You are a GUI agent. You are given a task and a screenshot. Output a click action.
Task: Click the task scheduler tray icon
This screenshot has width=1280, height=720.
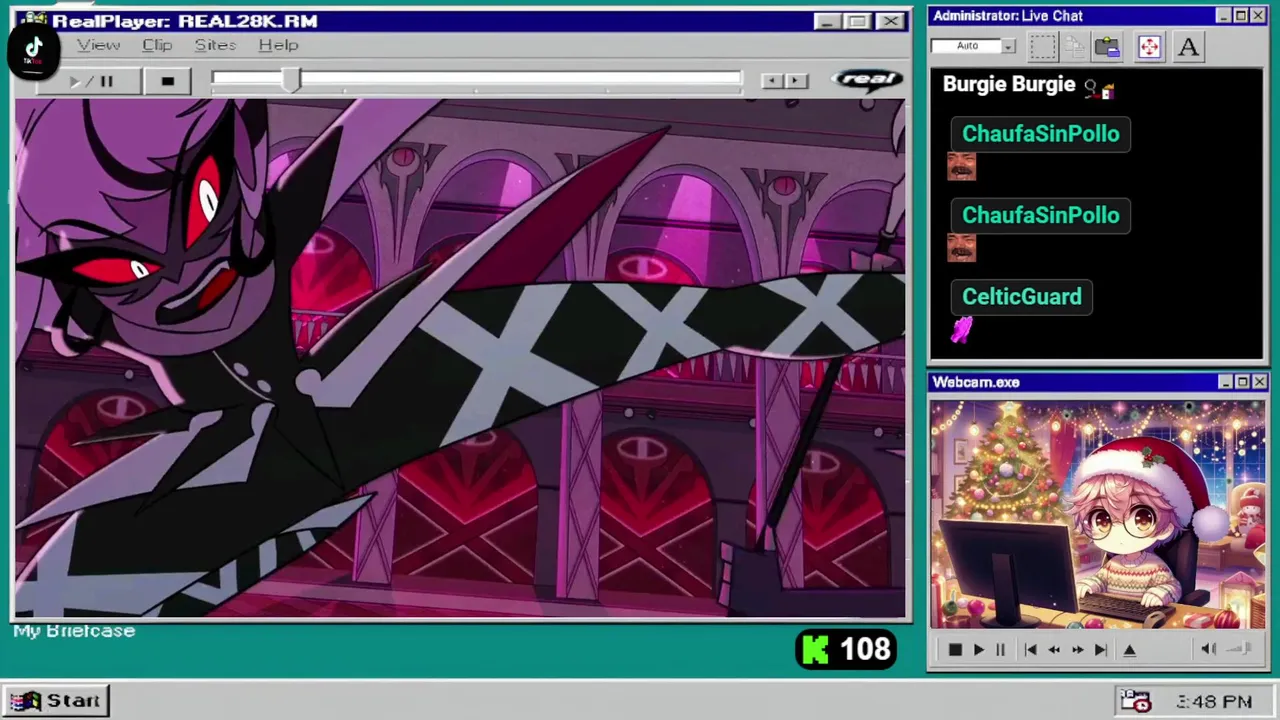point(1135,701)
